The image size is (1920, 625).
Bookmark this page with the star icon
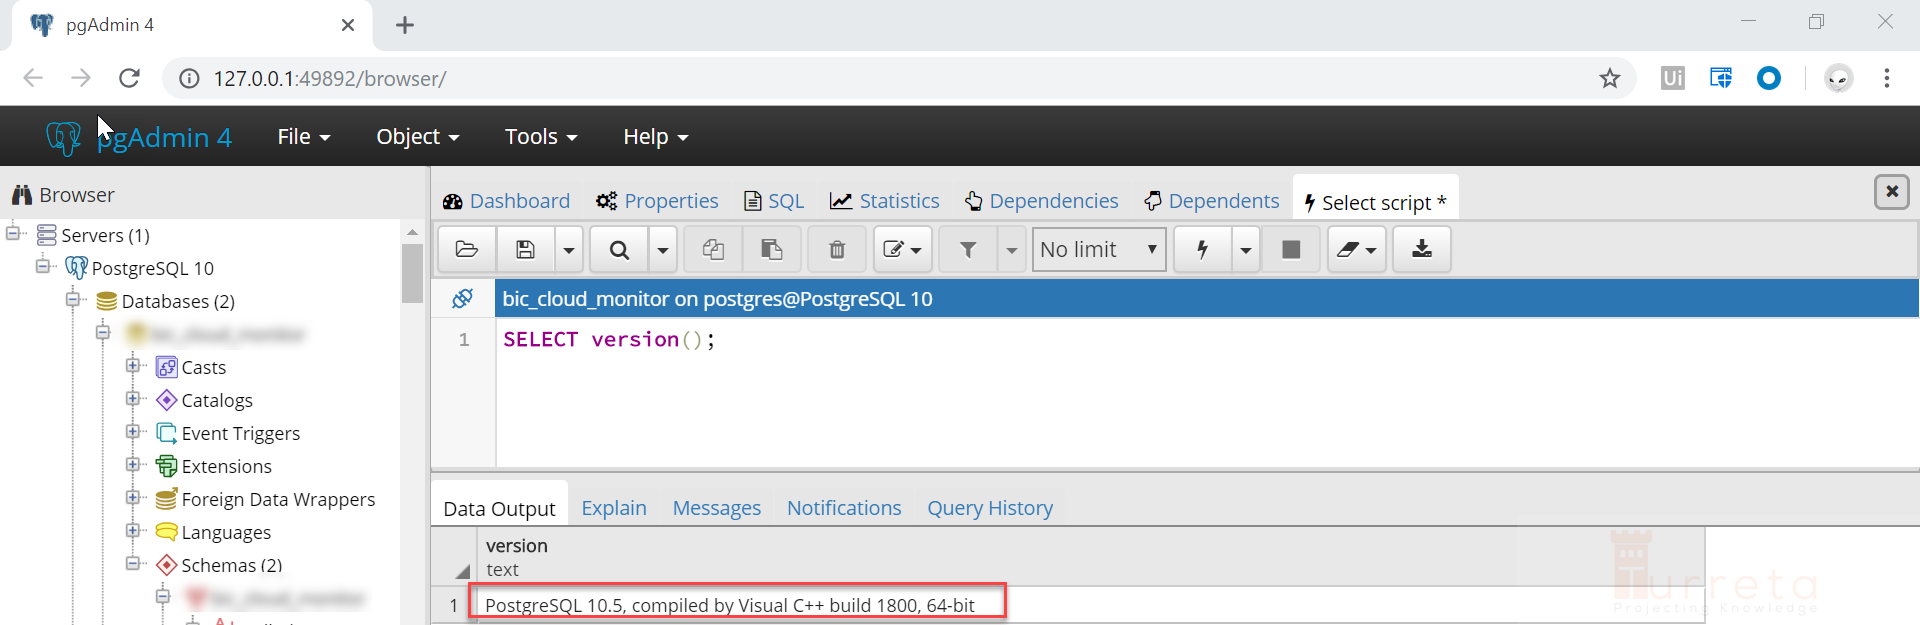pyautogui.click(x=1609, y=78)
